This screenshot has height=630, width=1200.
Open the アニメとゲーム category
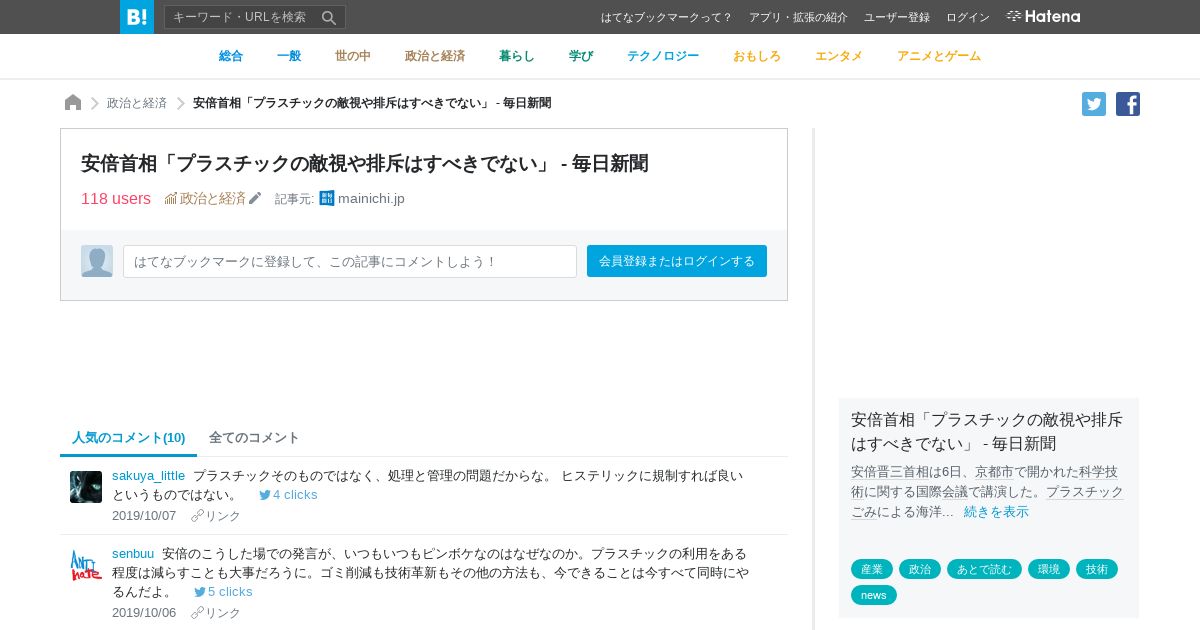(939, 56)
